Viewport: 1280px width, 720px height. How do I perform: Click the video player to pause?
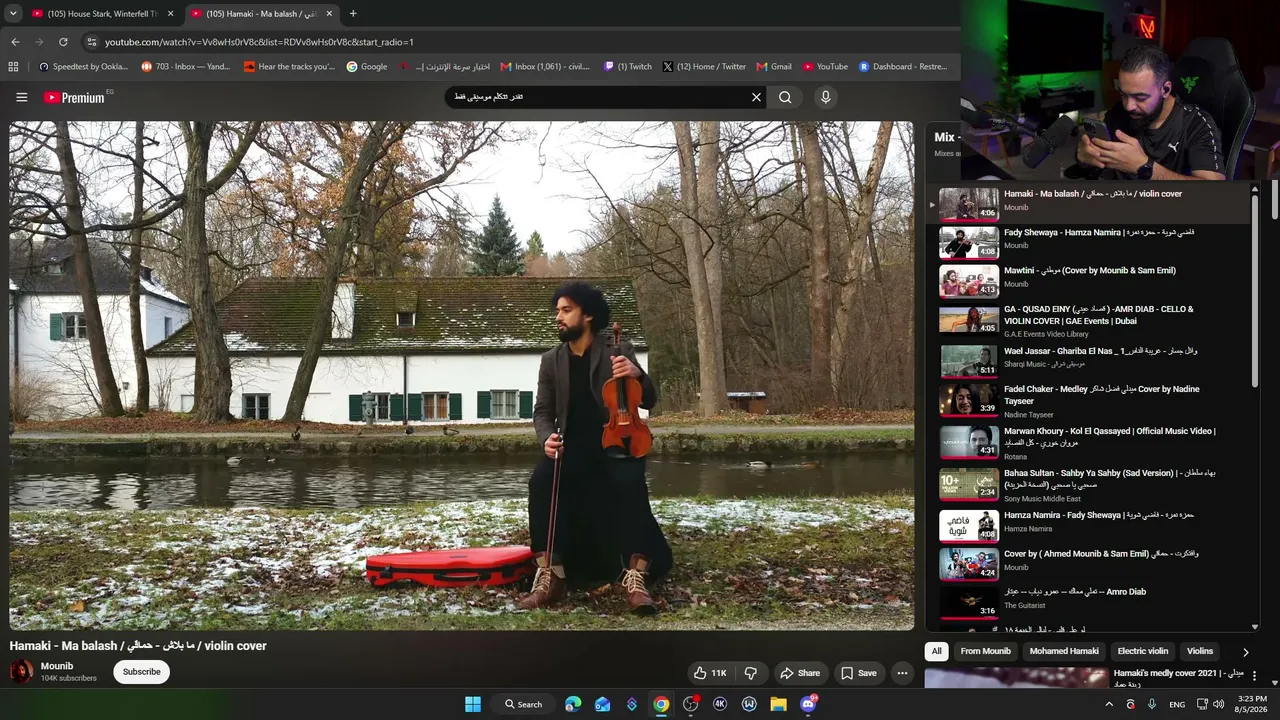click(x=461, y=376)
